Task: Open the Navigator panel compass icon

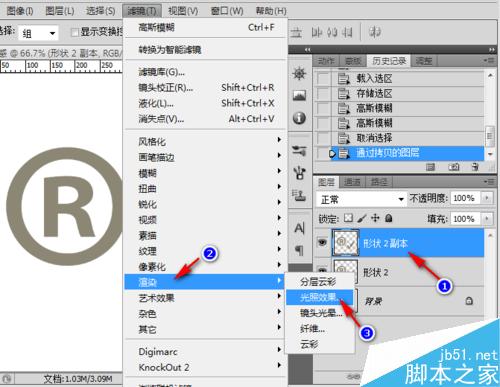Action: pos(299,73)
